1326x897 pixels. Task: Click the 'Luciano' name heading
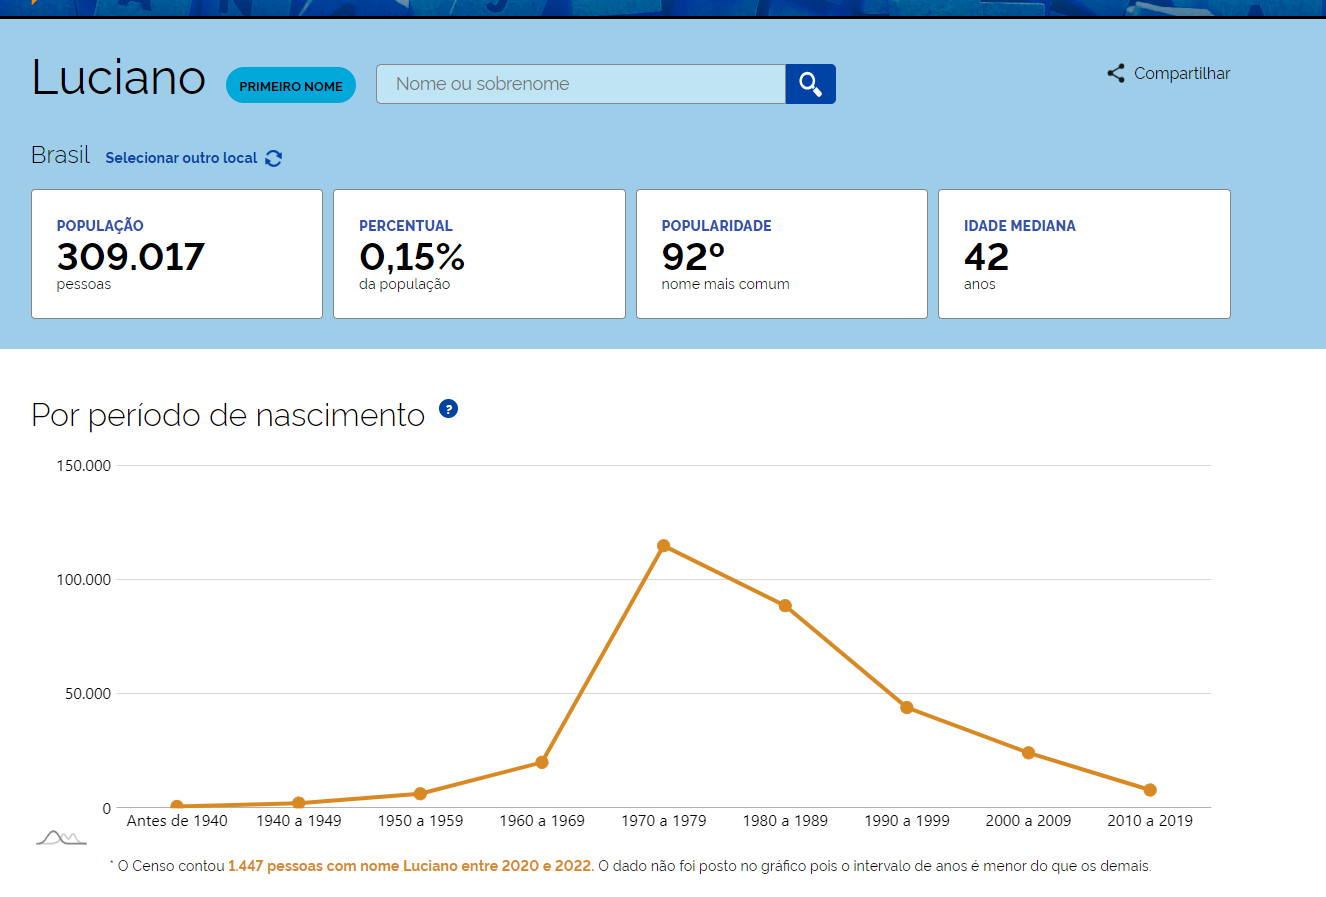[x=118, y=78]
